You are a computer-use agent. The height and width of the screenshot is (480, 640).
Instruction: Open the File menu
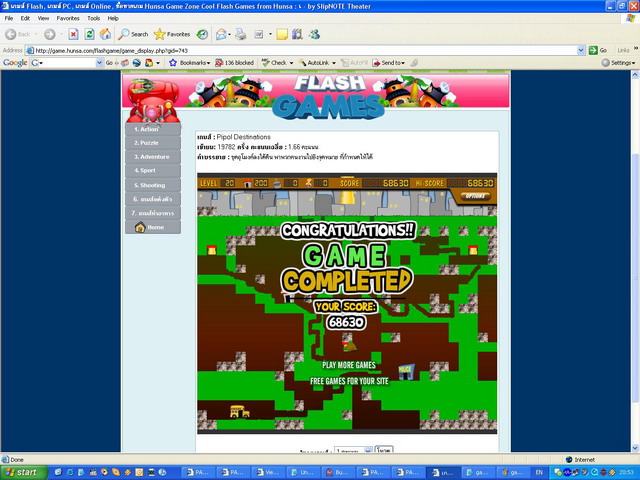9,18
